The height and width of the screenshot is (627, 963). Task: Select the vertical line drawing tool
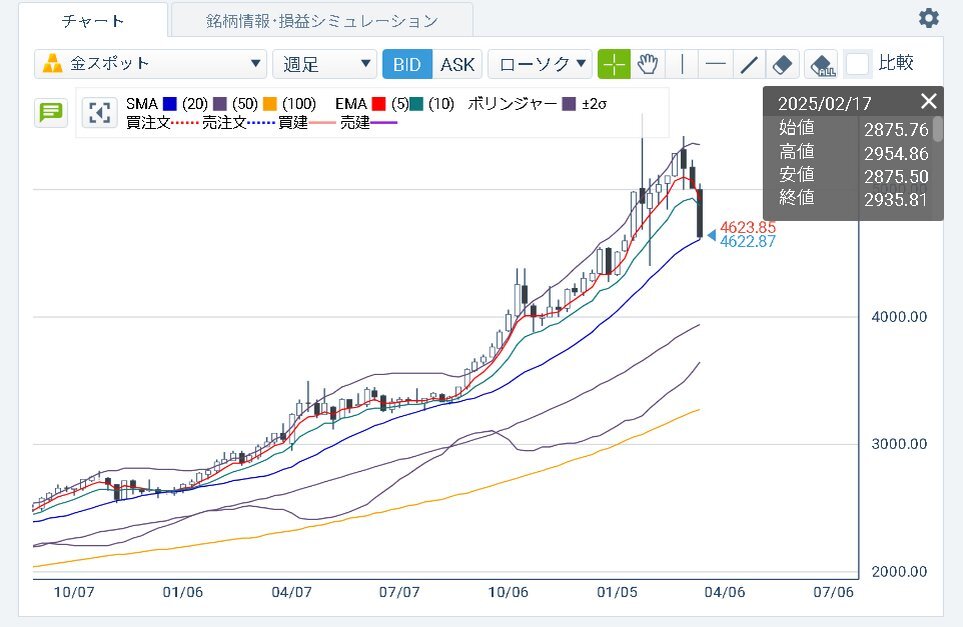pos(682,64)
